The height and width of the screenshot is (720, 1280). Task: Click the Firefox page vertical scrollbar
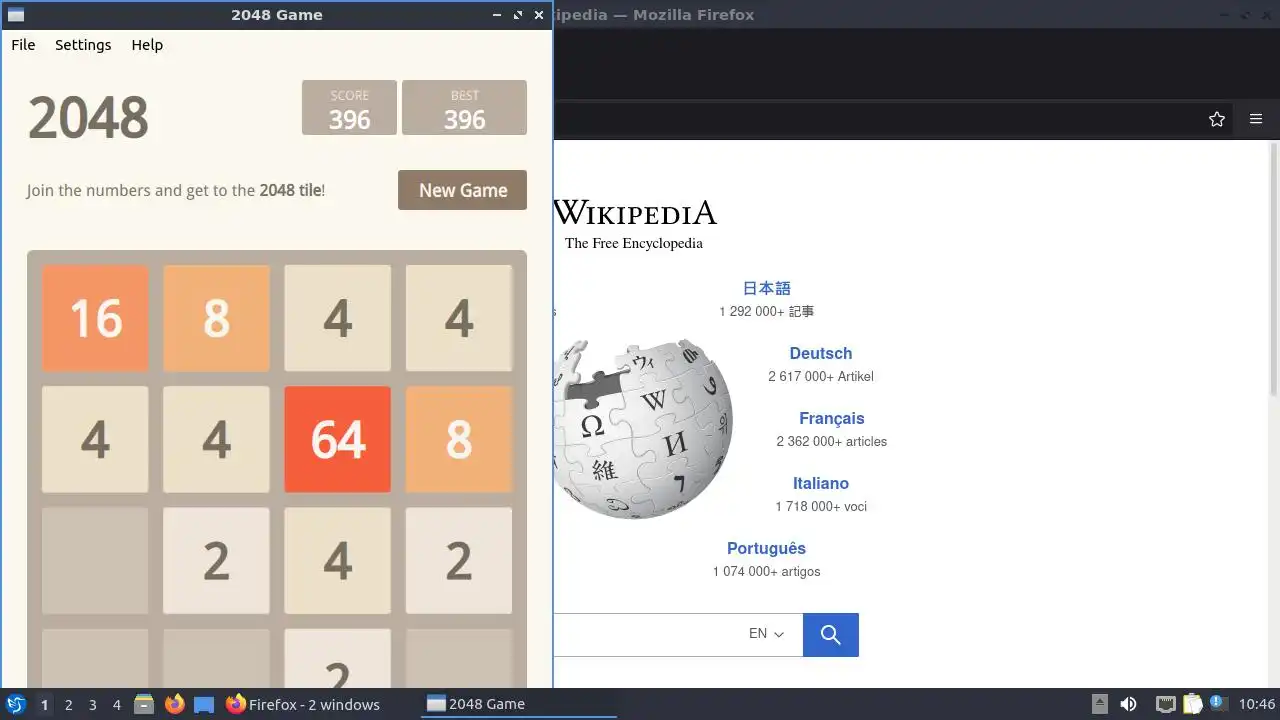(x=1274, y=270)
